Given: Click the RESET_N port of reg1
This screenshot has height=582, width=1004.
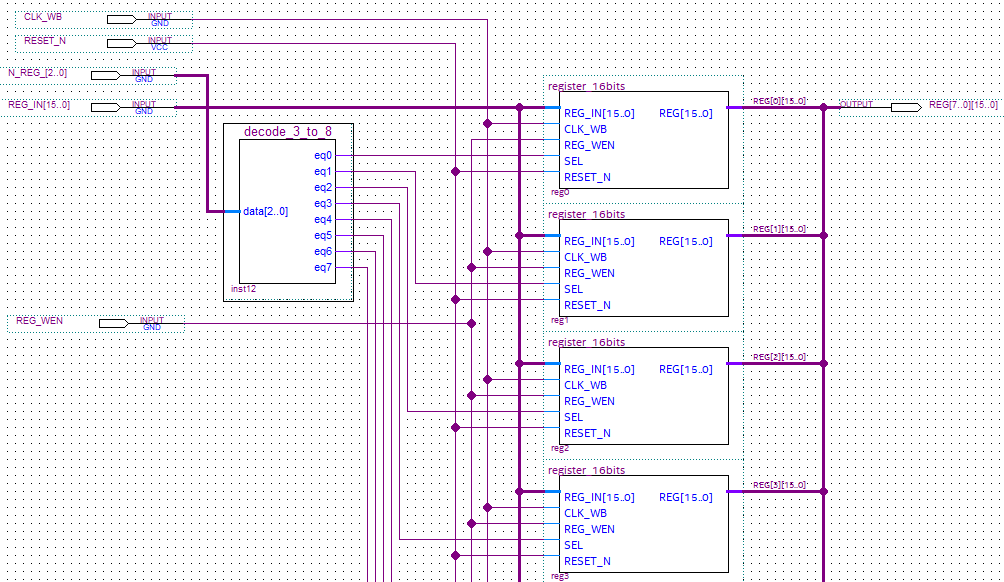Looking at the screenshot, I should 587,305.
